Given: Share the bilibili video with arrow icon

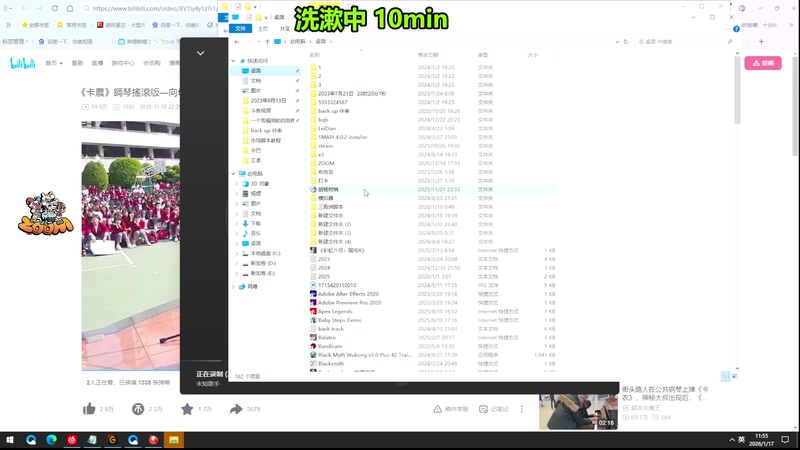Looking at the screenshot, I should [236, 409].
